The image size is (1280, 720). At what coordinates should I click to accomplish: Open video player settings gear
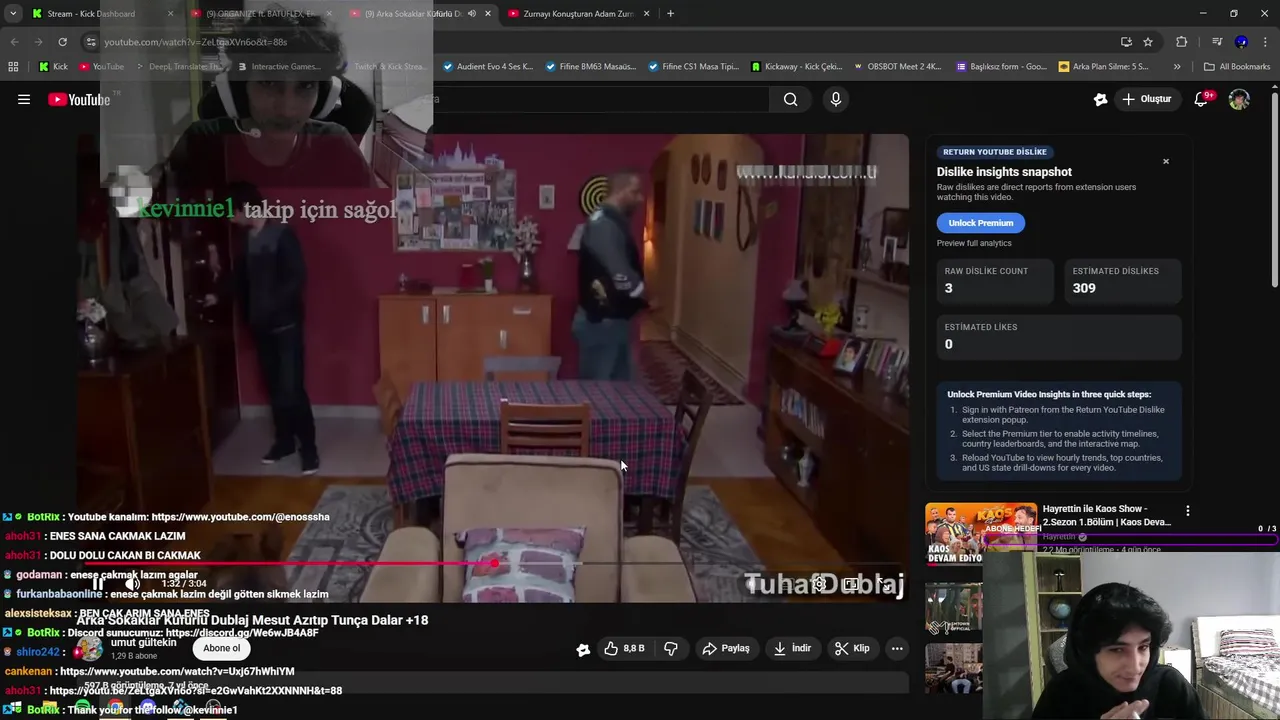click(x=819, y=584)
